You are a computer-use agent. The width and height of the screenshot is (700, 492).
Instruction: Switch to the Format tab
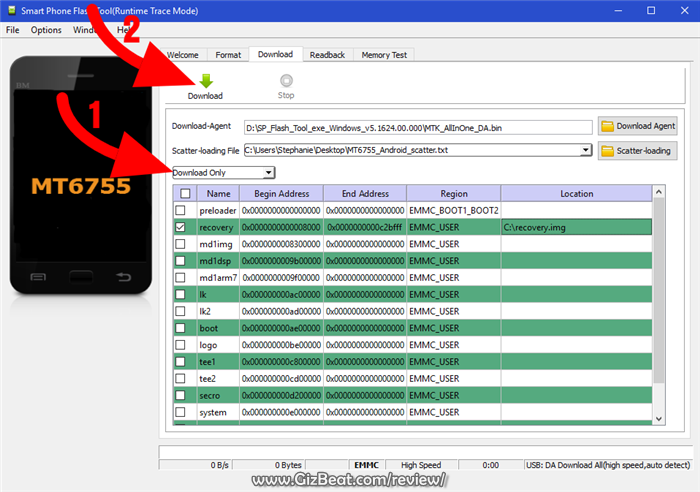(x=228, y=55)
